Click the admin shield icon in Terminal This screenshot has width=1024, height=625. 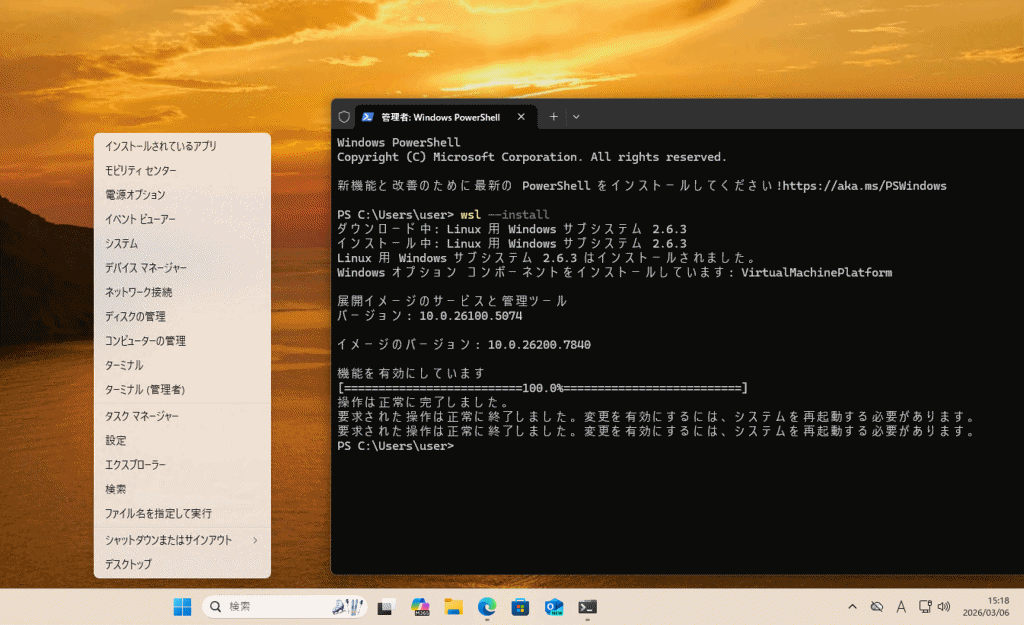(344, 117)
